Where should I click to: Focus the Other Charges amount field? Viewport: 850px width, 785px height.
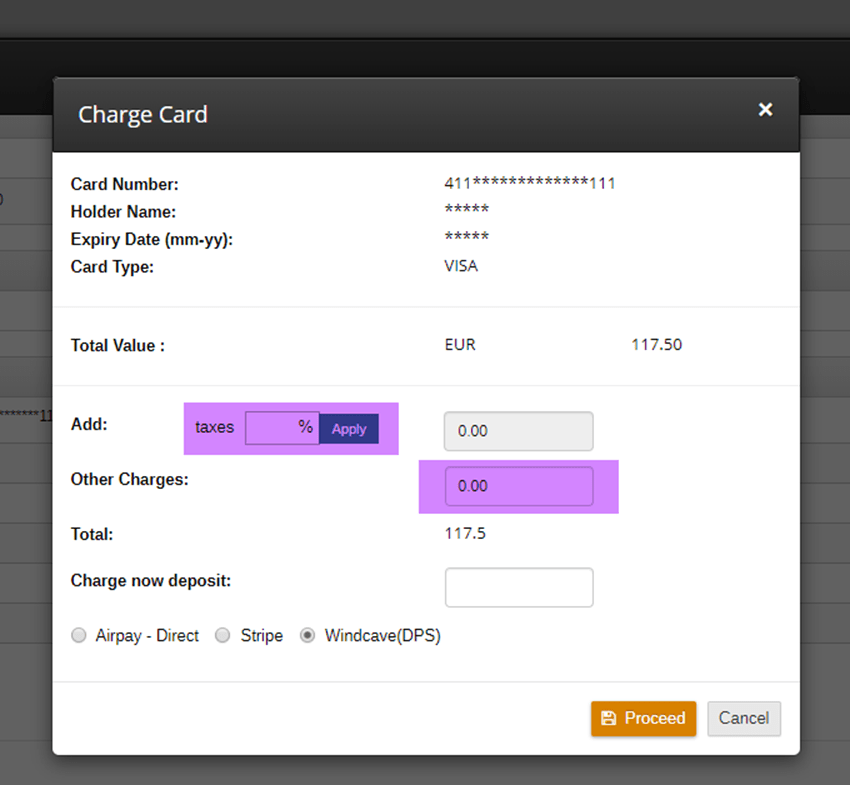518,486
